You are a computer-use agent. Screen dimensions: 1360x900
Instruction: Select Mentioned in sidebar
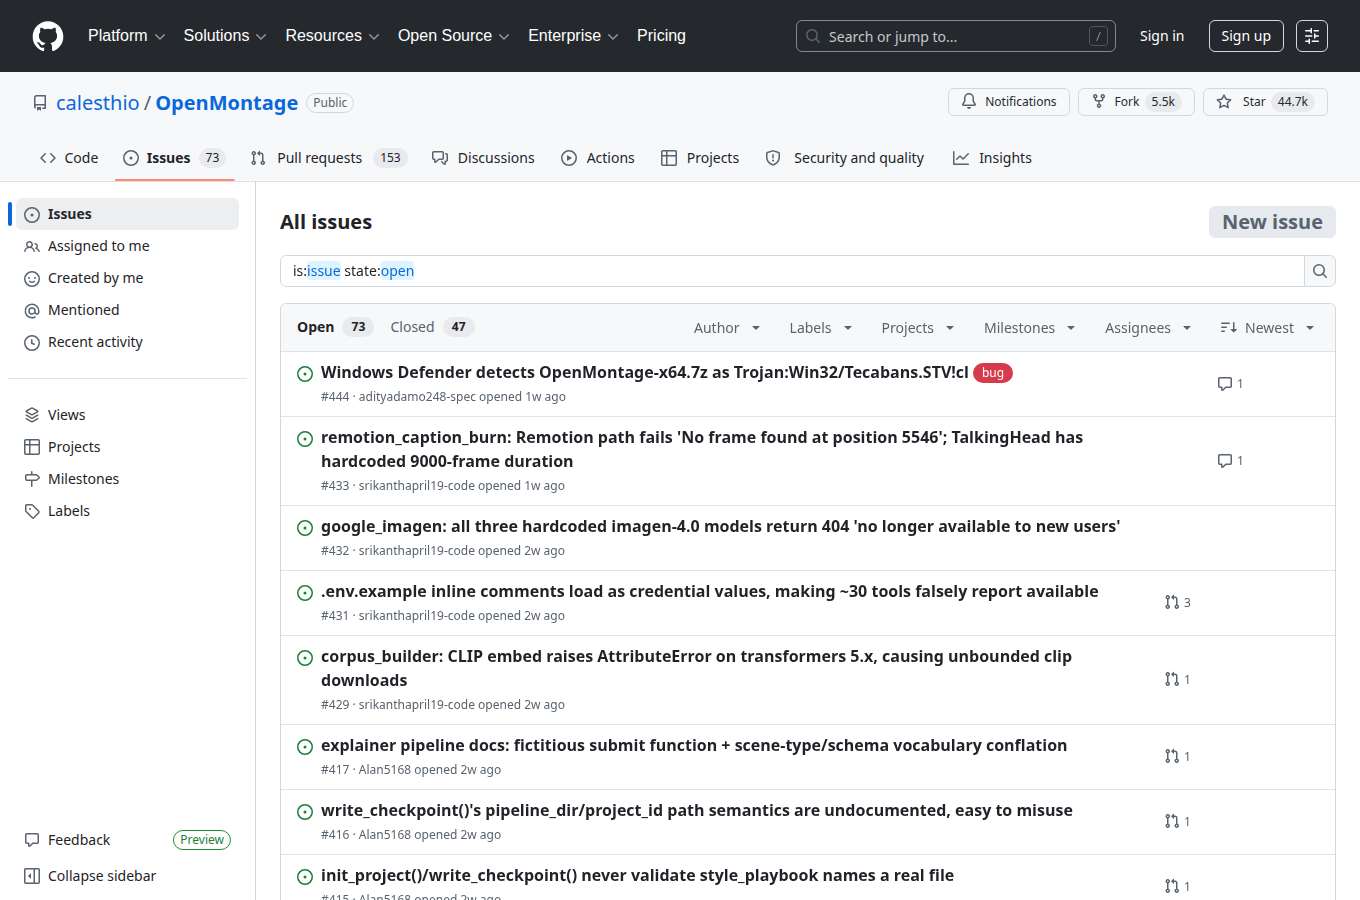tap(128, 310)
